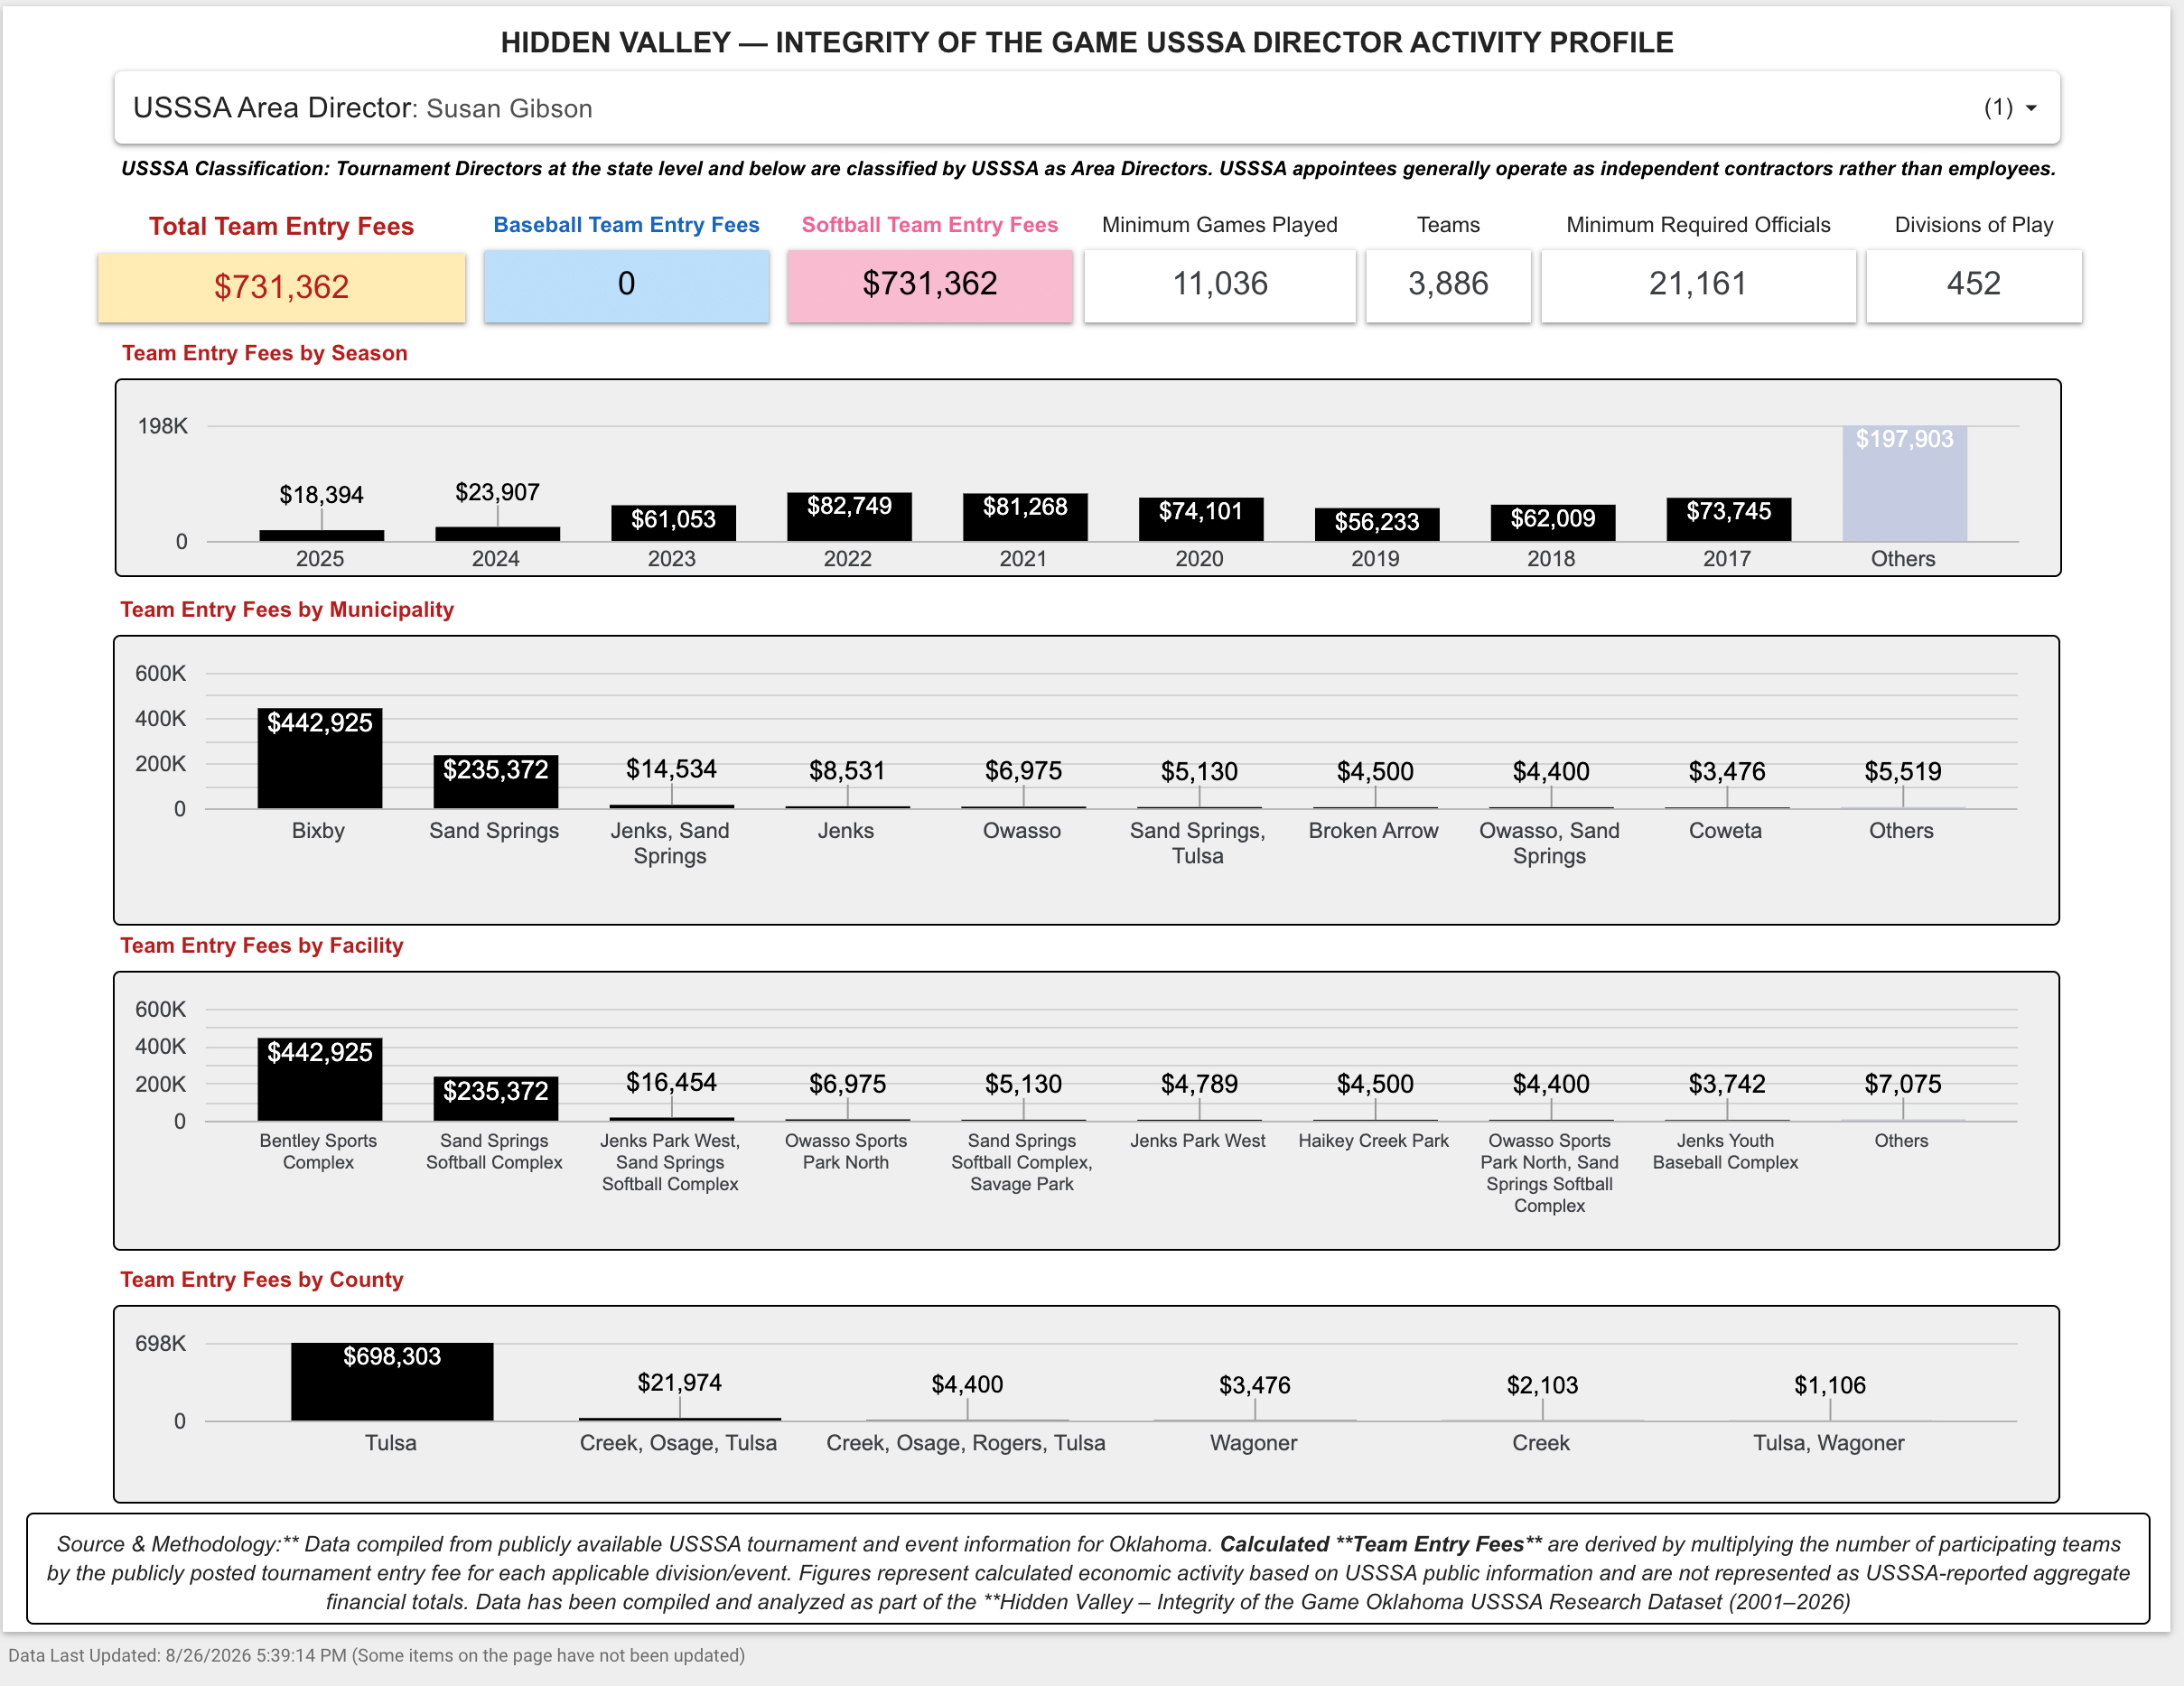
Task: Click the Minimum Games Played value 11,036
Action: point(1219,285)
